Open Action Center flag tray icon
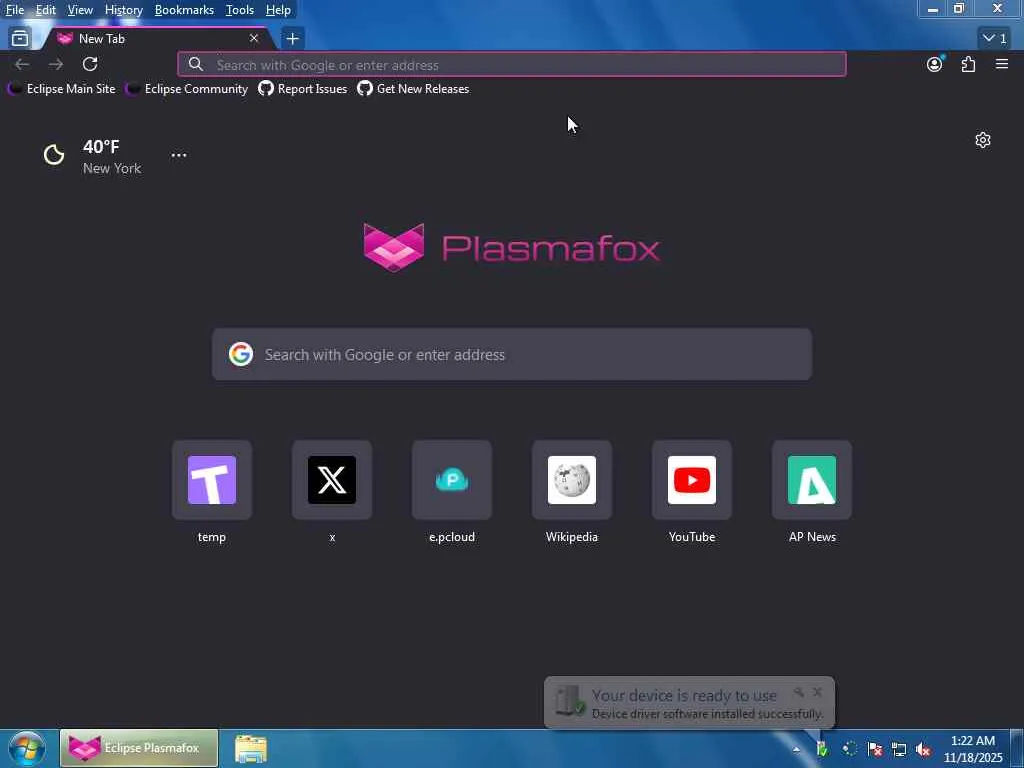This screenshot has height=768, width=1024. coord(875,749)
